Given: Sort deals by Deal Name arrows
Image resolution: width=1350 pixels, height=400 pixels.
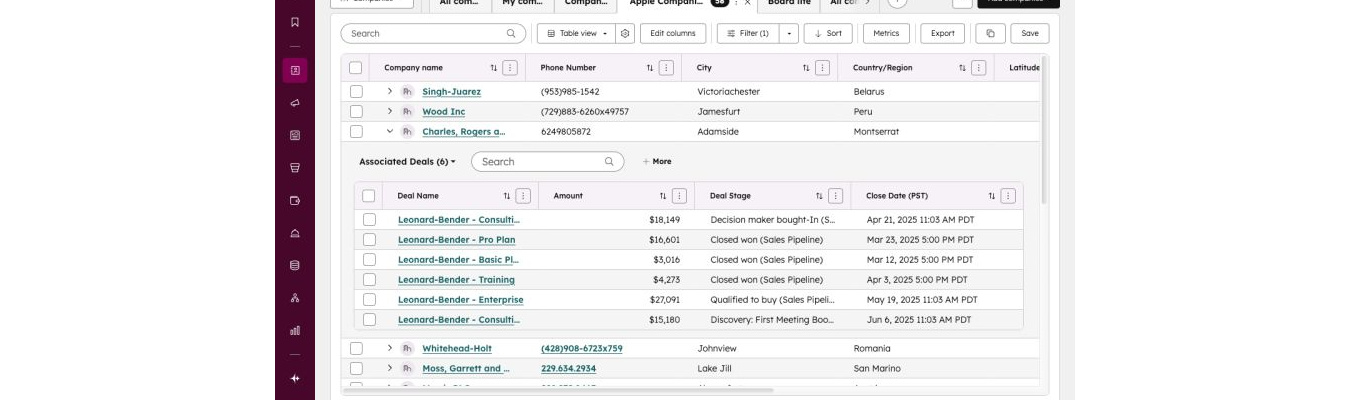Looking at the screenshot, I should [x=507, y=196].
